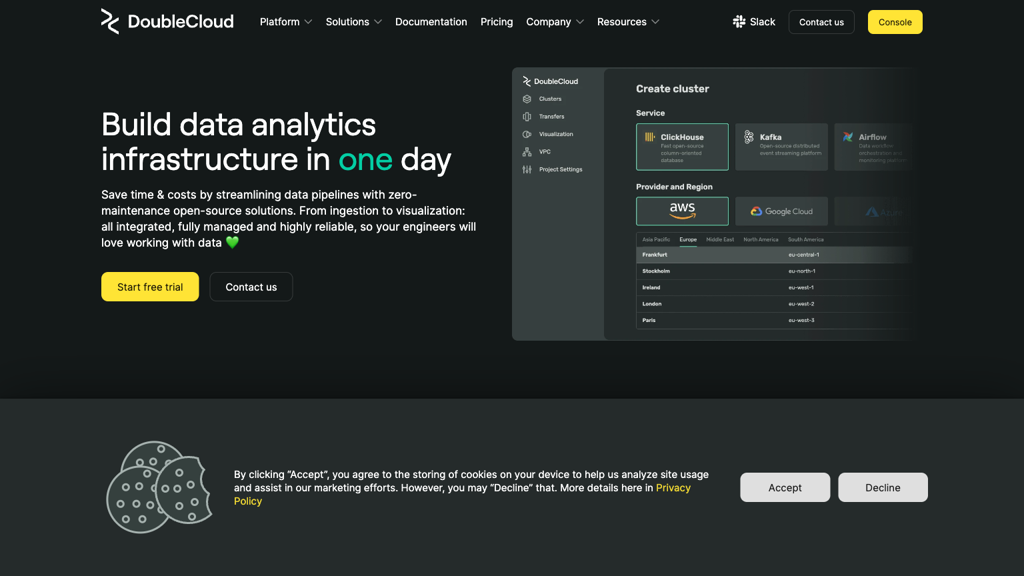Click the Transfers icon in sidebar
The width and height of the screenshot is (1024, 576).
(x=527, y=117)
